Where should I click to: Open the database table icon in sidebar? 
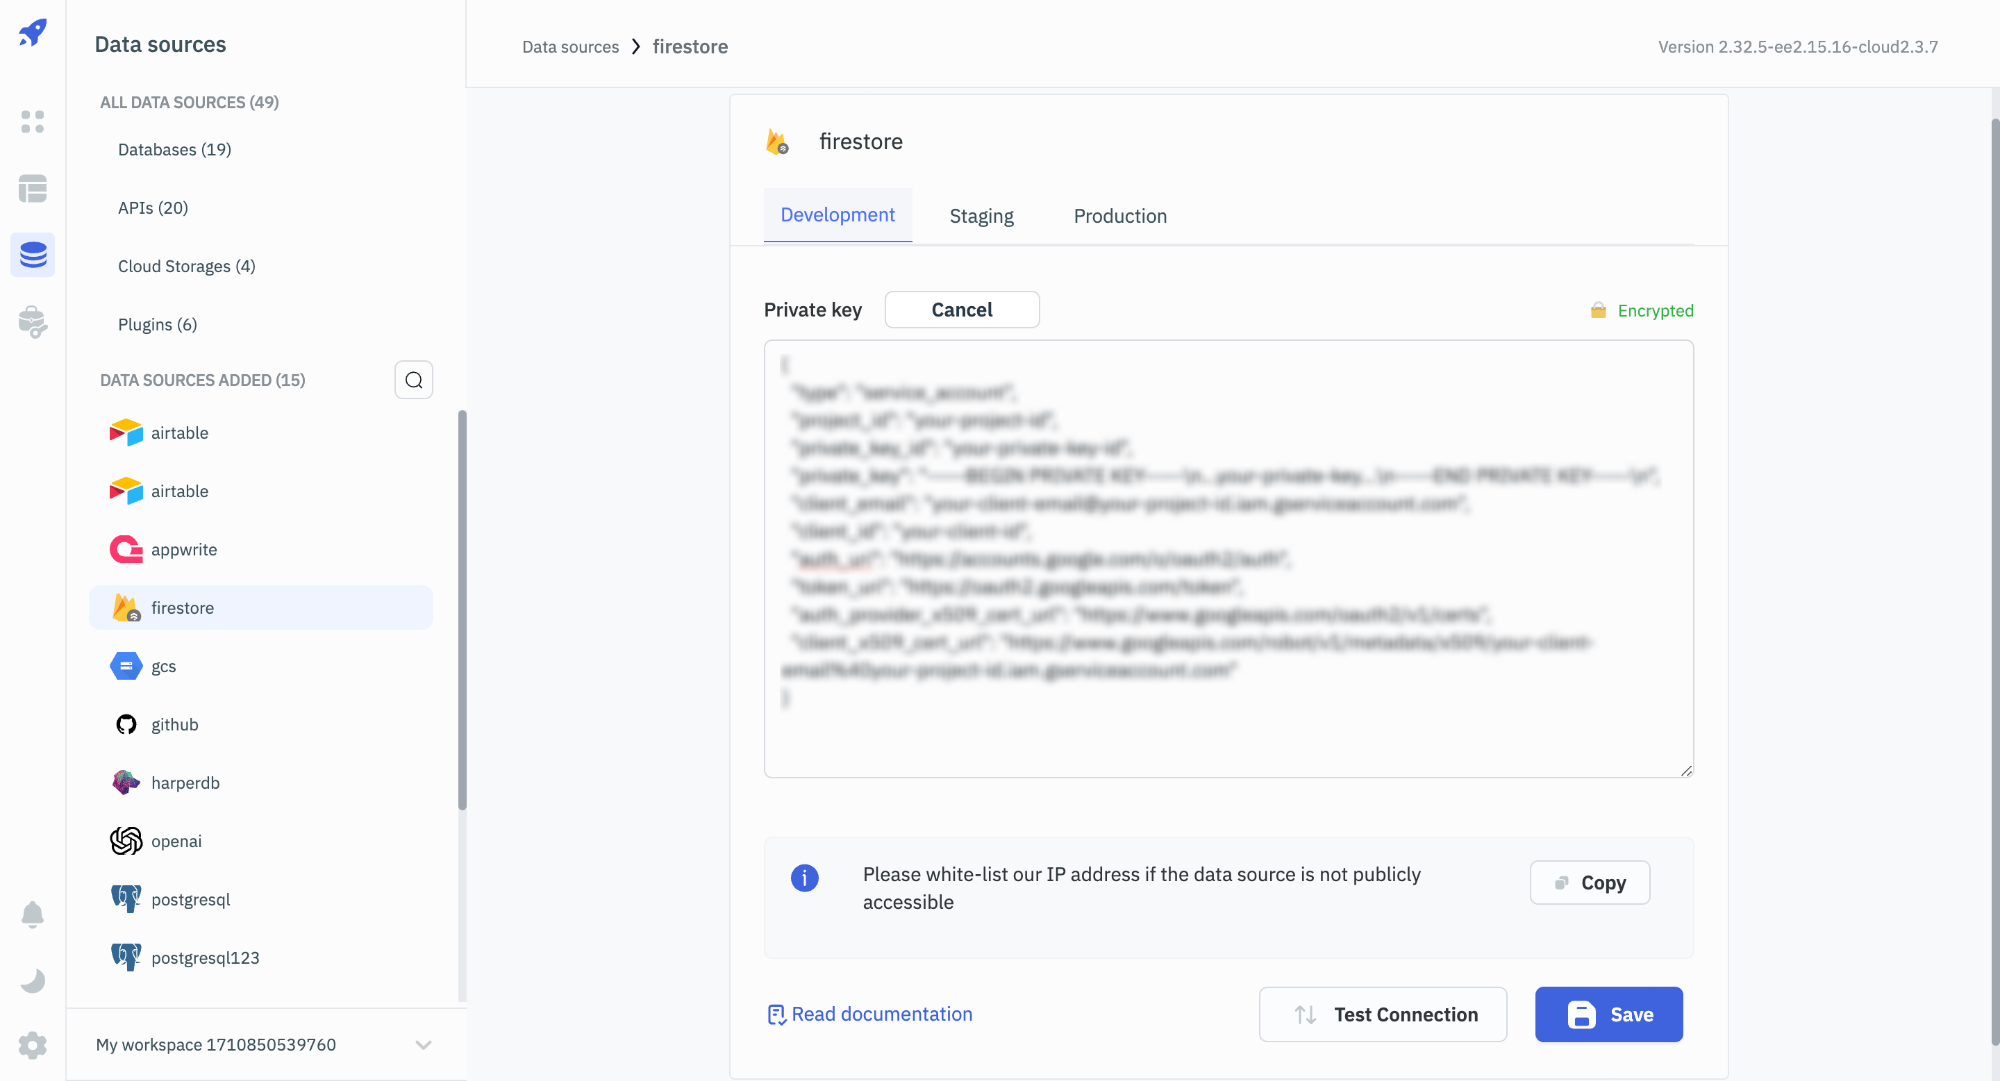point(33,189)
